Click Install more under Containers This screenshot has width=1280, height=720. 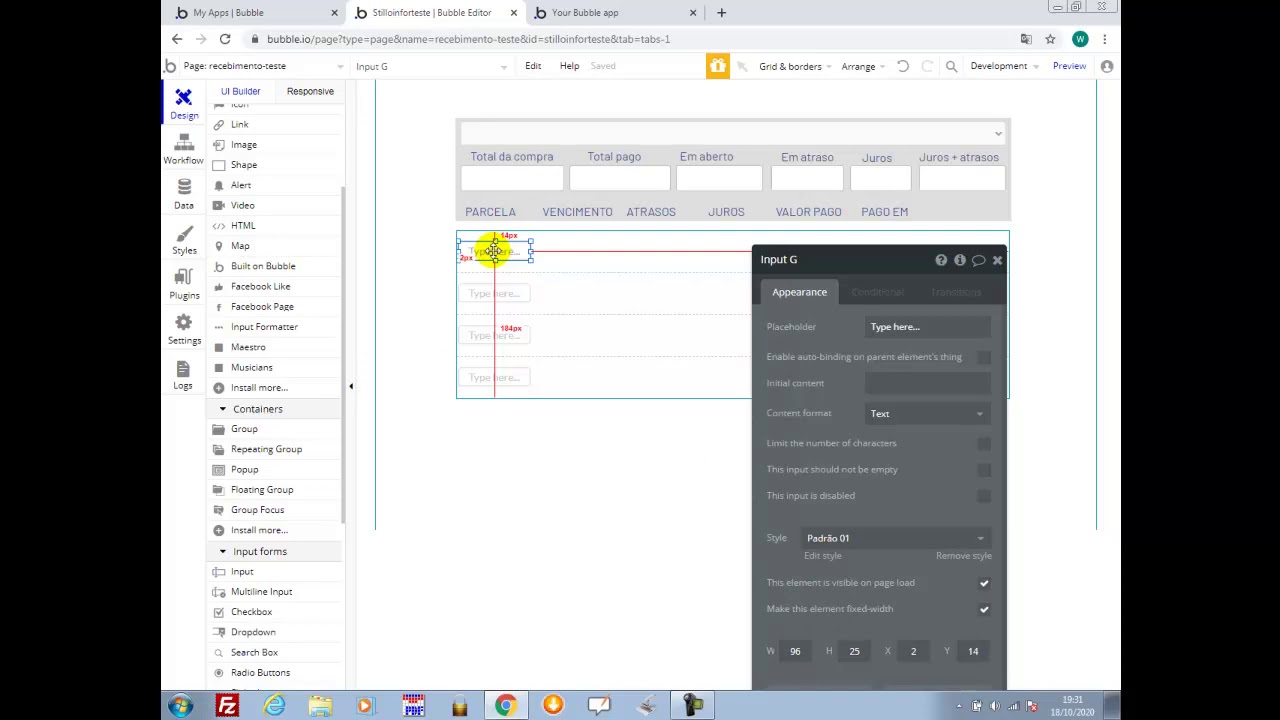coord(259,530)
